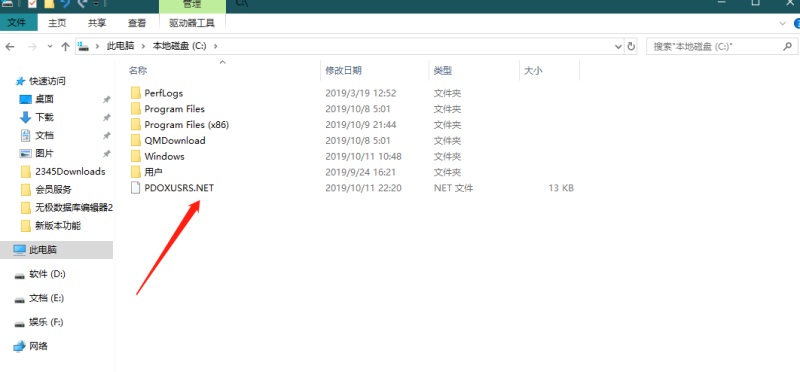Unpin 图片 using its pin icon
Viewport: 800px width, 372px height.
[x=107, y=154]
